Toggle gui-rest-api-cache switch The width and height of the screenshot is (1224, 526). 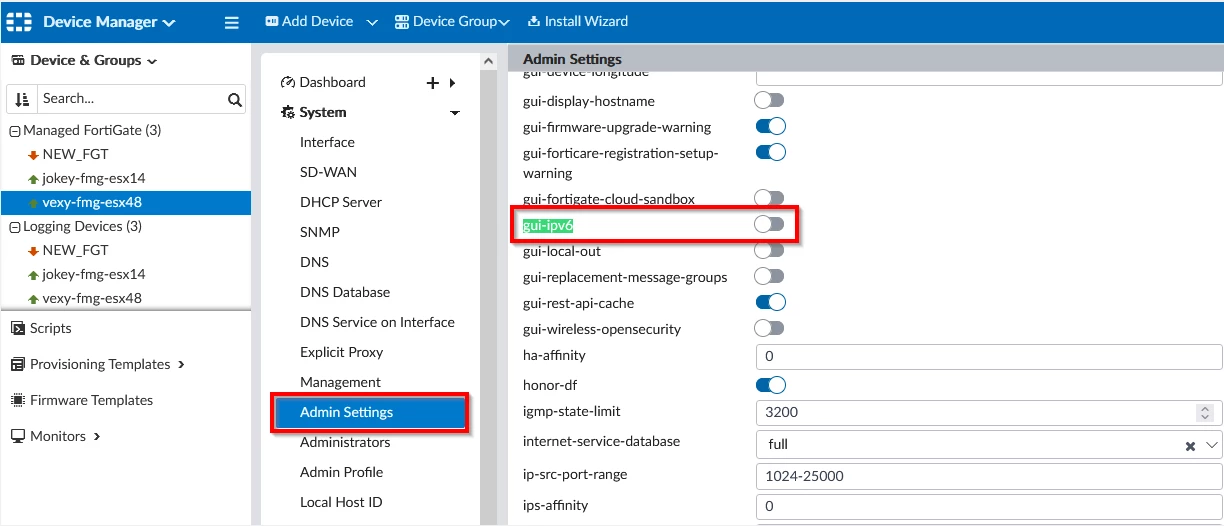[770, 303]
